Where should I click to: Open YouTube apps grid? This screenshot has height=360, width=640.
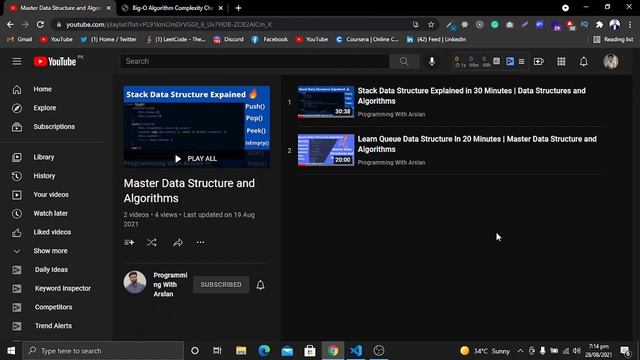[x=561, y=61]
